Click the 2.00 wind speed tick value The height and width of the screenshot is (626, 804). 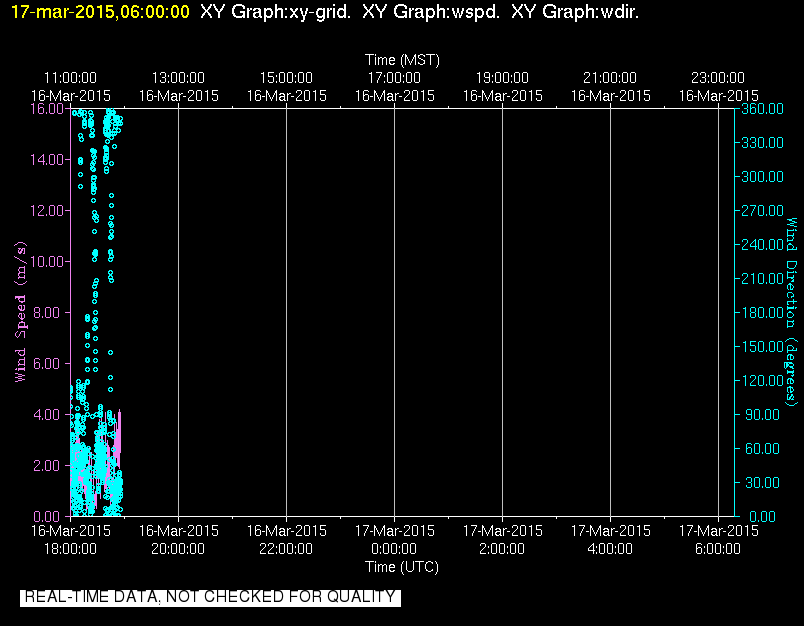(x=47, y=466)
